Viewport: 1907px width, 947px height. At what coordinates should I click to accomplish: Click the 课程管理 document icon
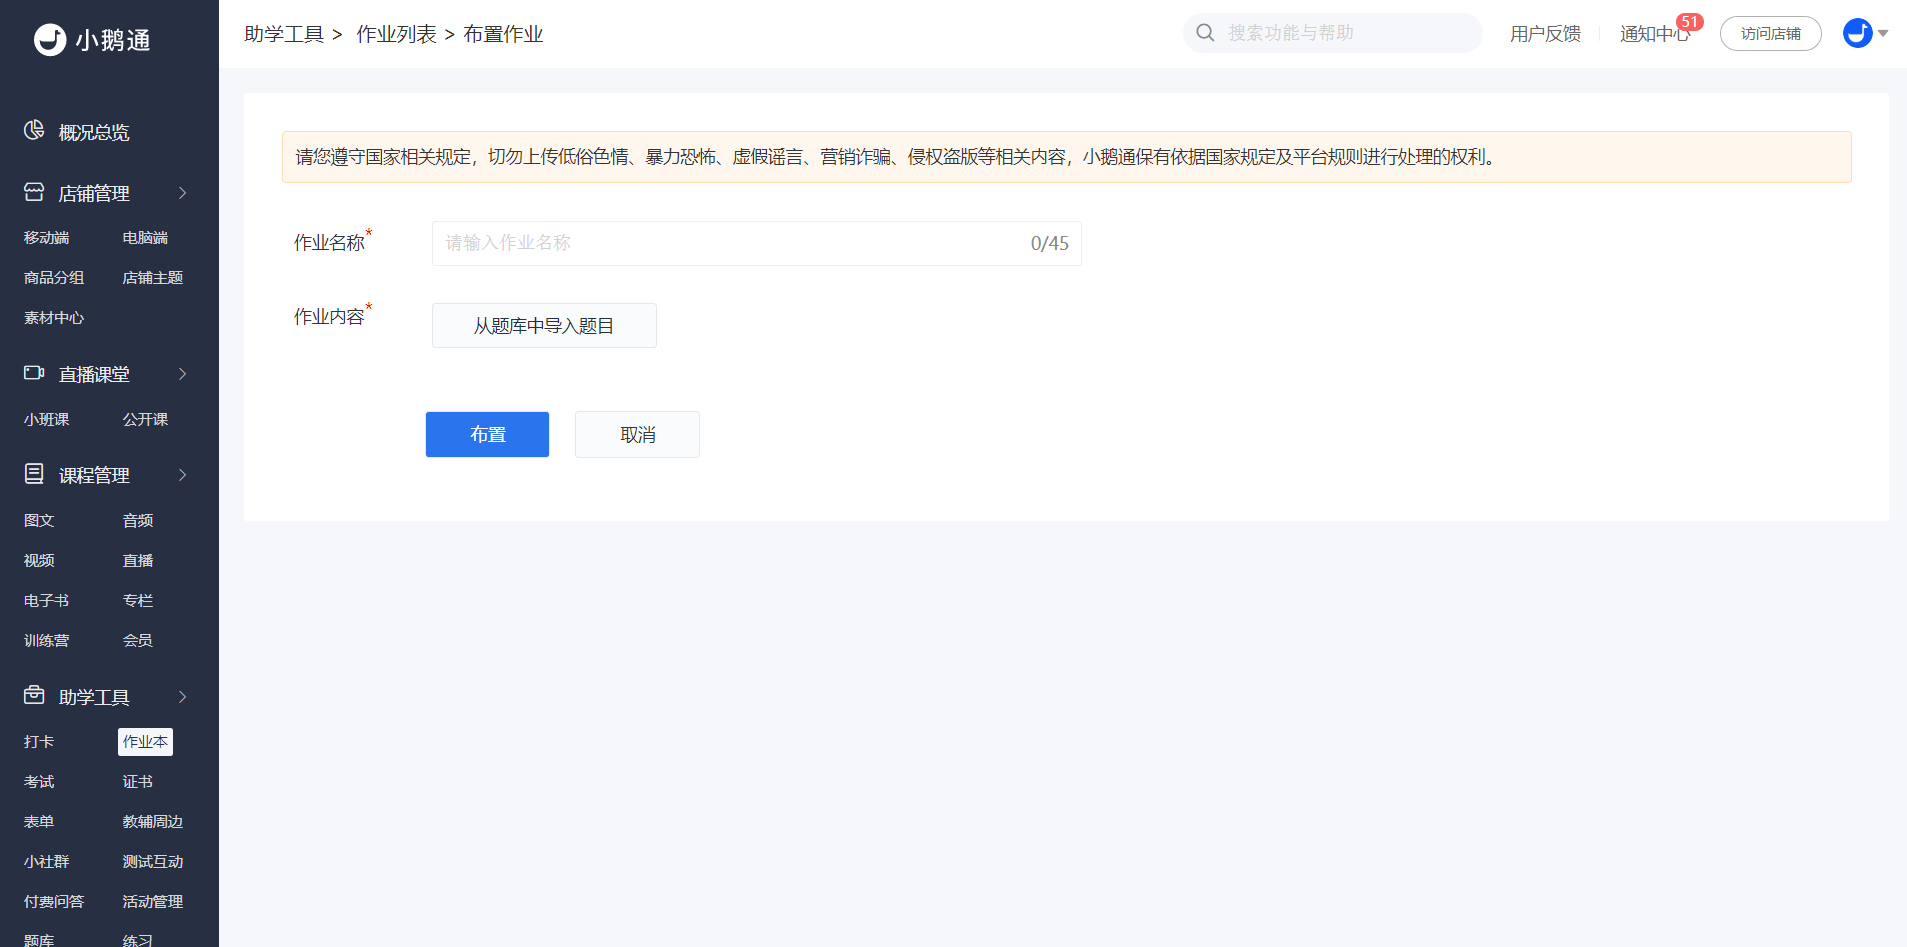34,474
